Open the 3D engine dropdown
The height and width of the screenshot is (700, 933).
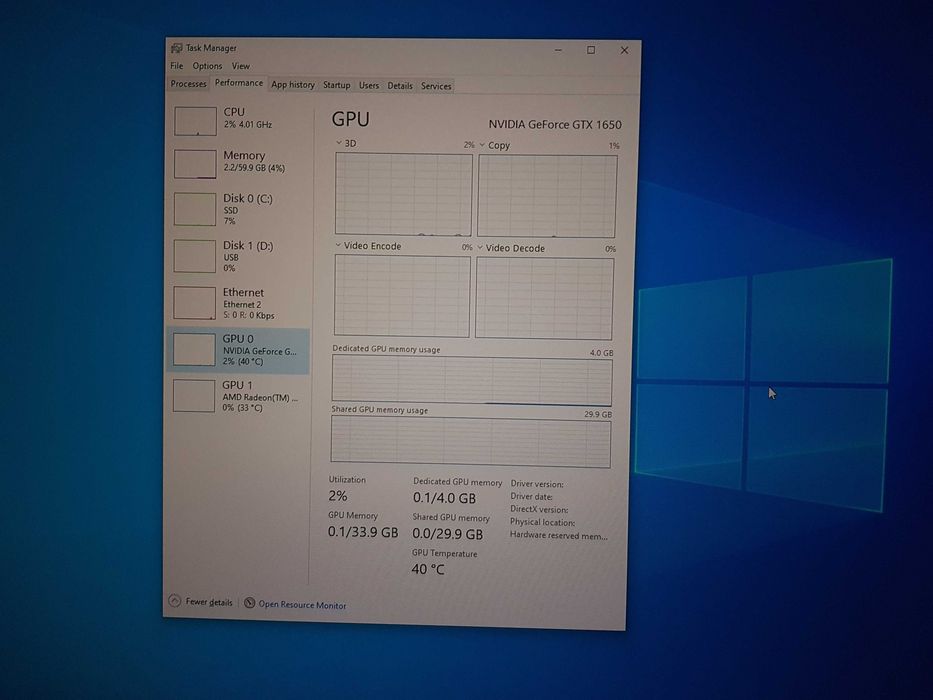[x=339, y=143]
